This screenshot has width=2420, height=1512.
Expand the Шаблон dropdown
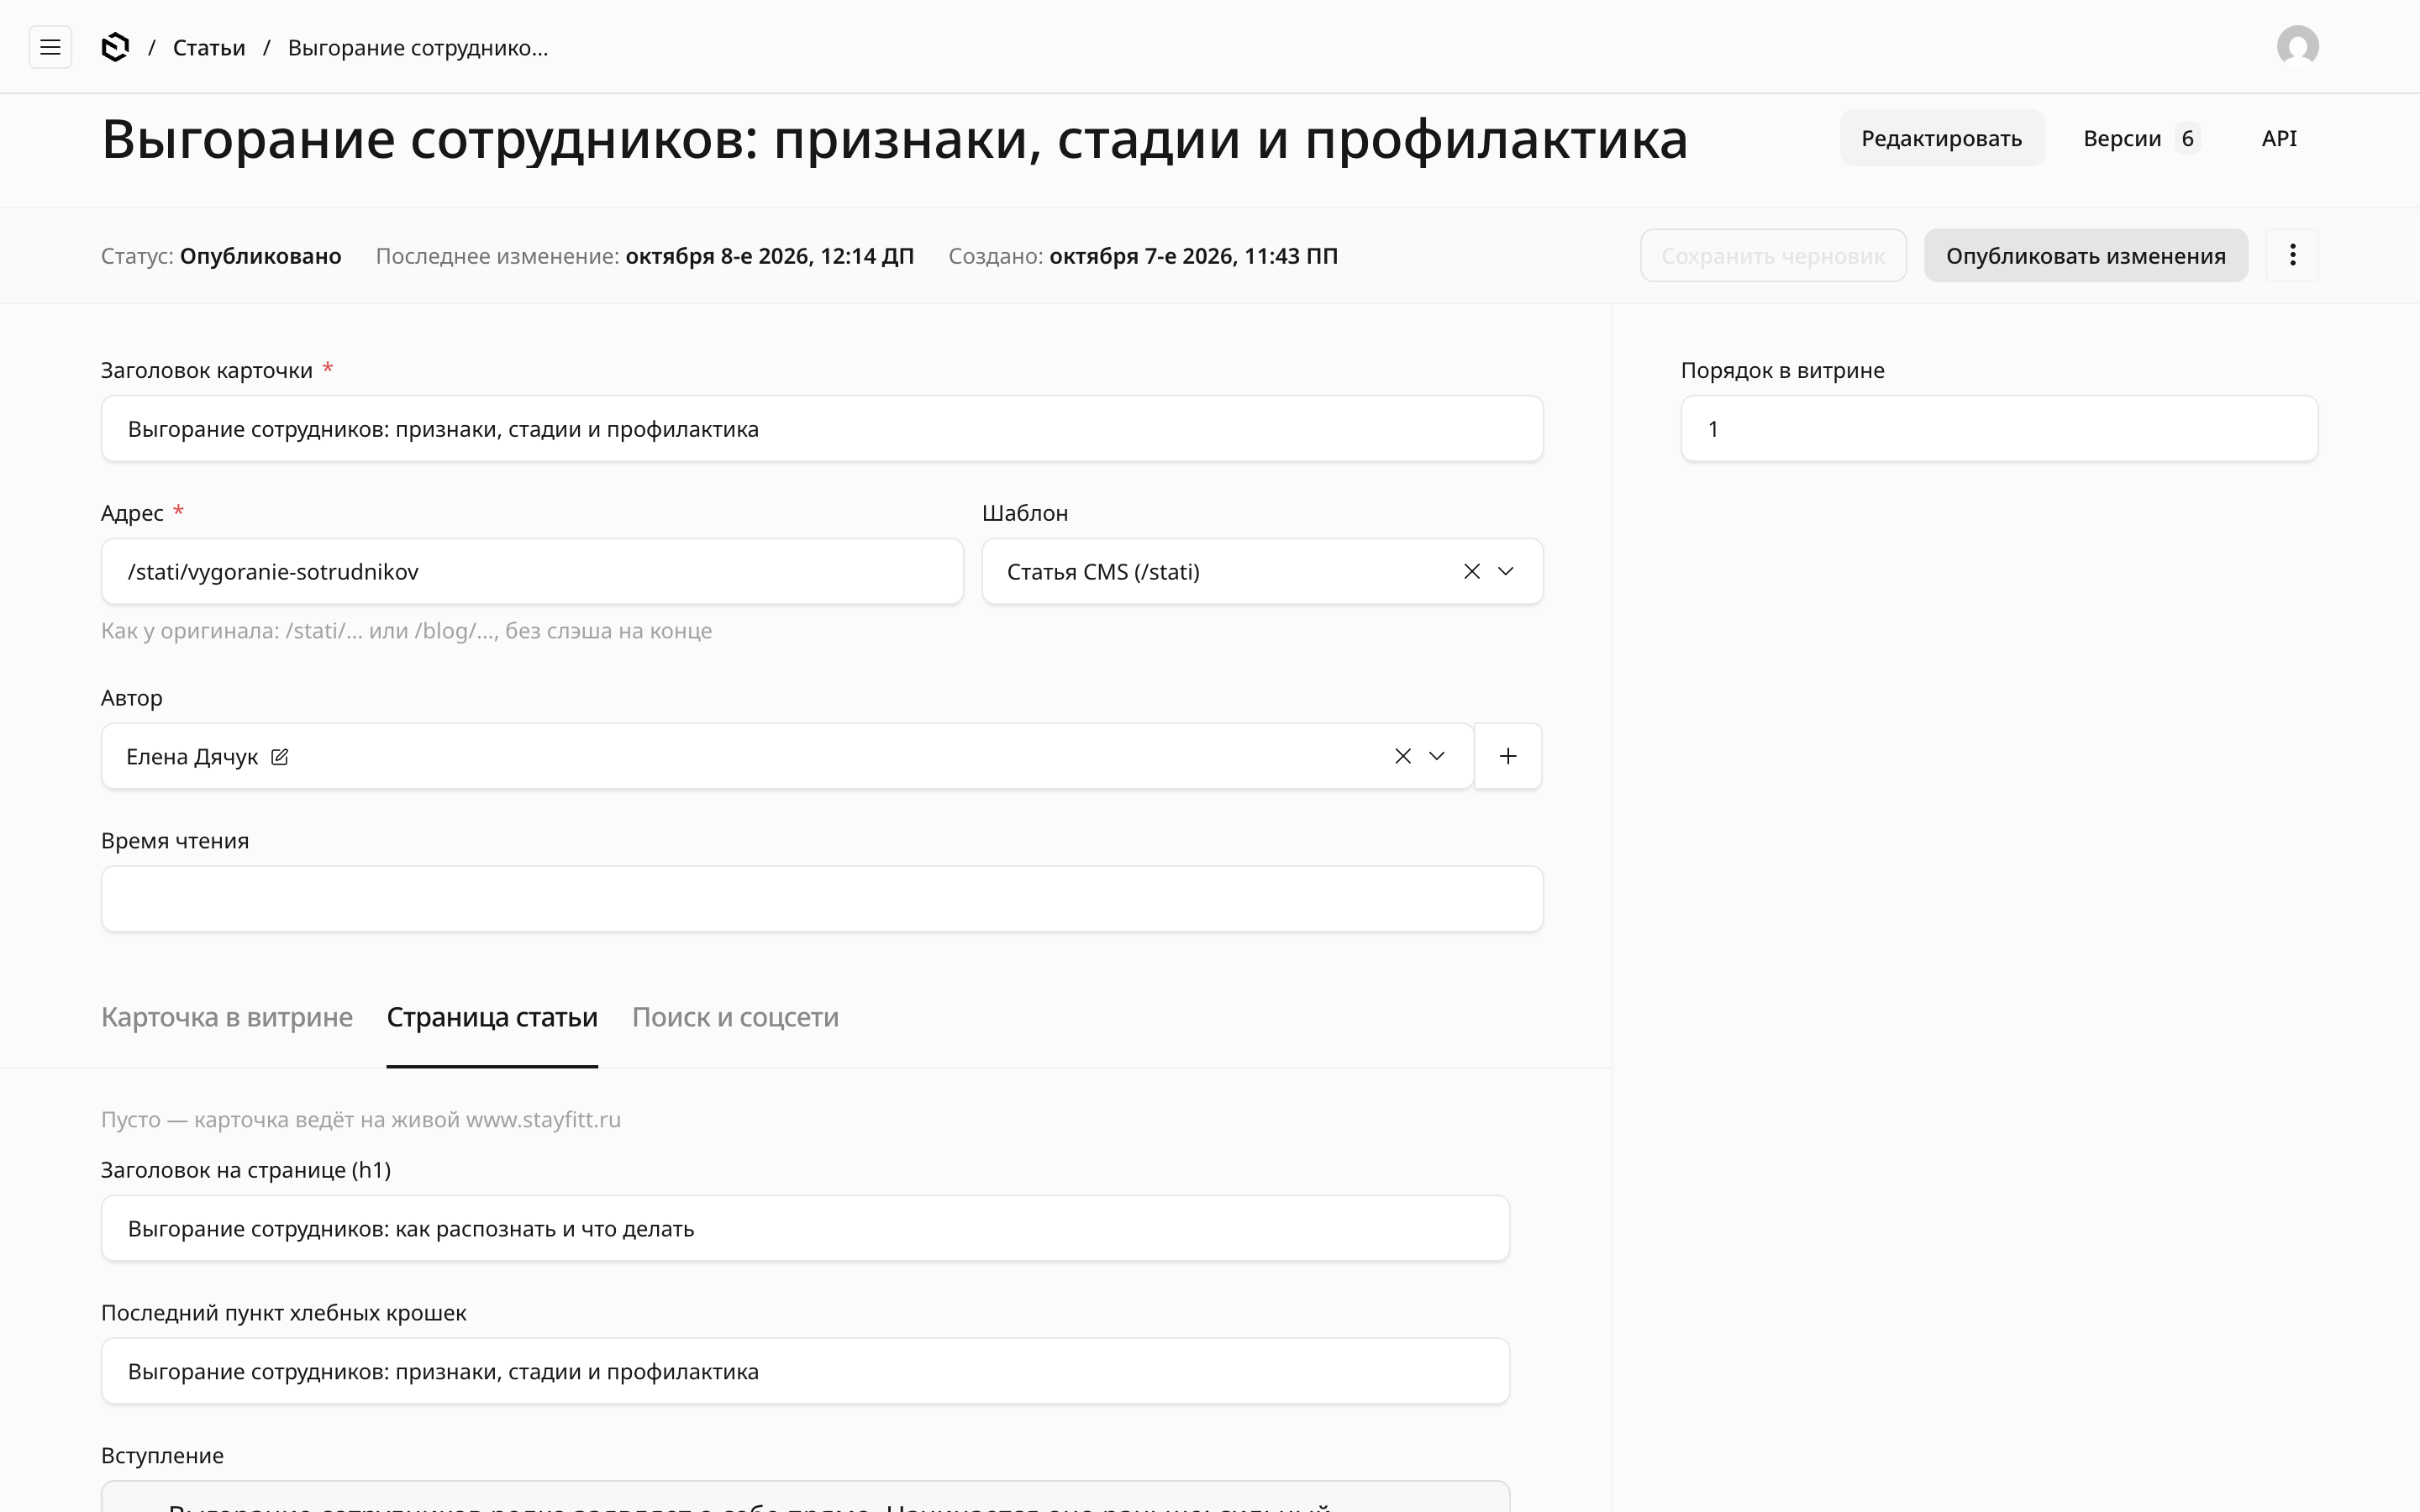point(1505,571)
